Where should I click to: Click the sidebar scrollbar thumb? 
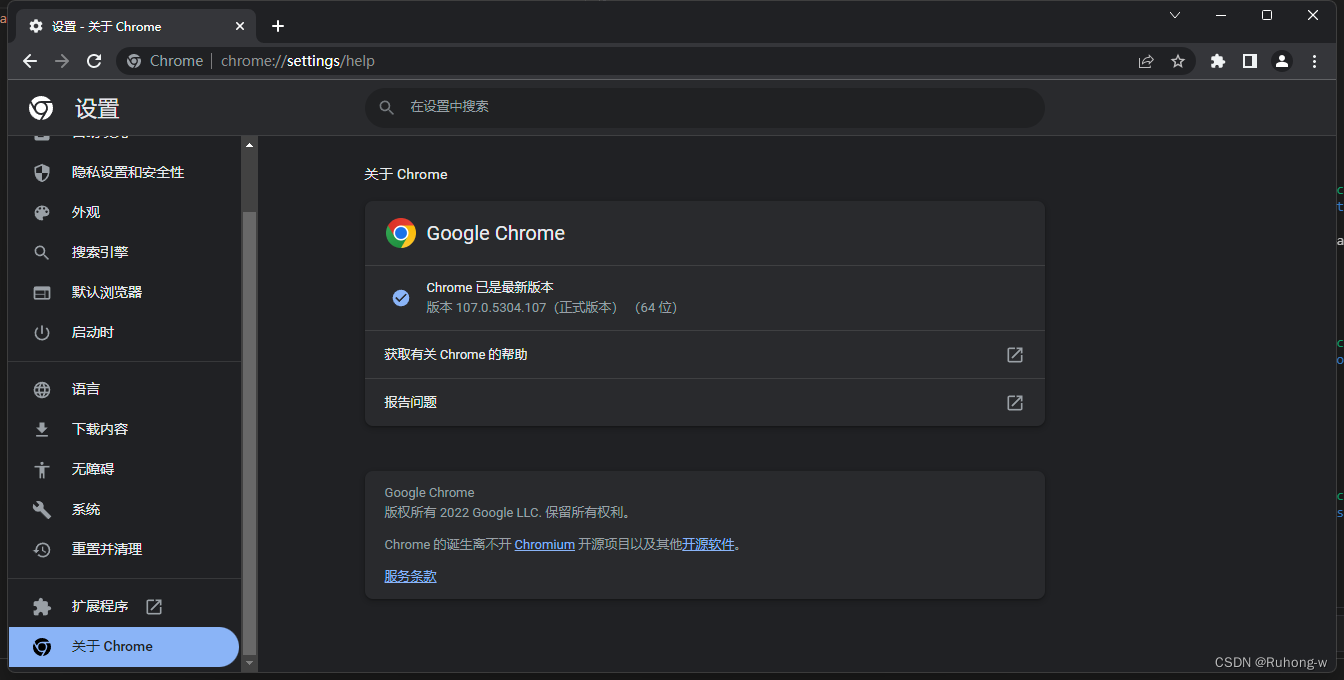click(x=250, y=432)
